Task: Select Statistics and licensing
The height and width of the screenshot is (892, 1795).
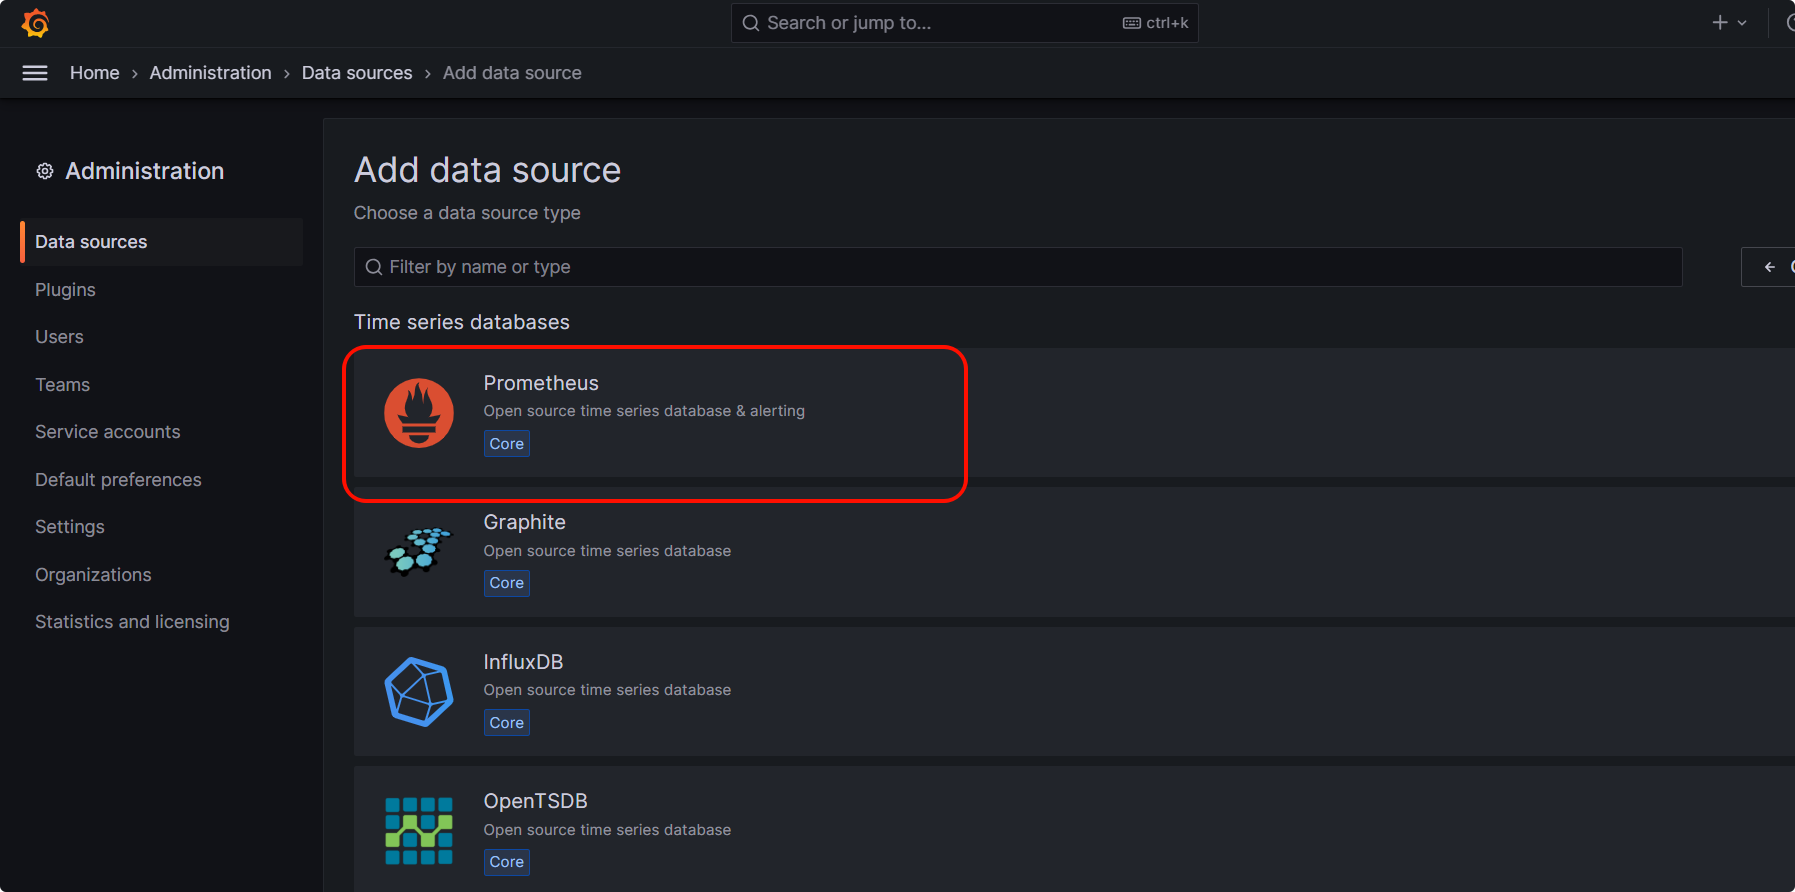Action: point(132,622)
